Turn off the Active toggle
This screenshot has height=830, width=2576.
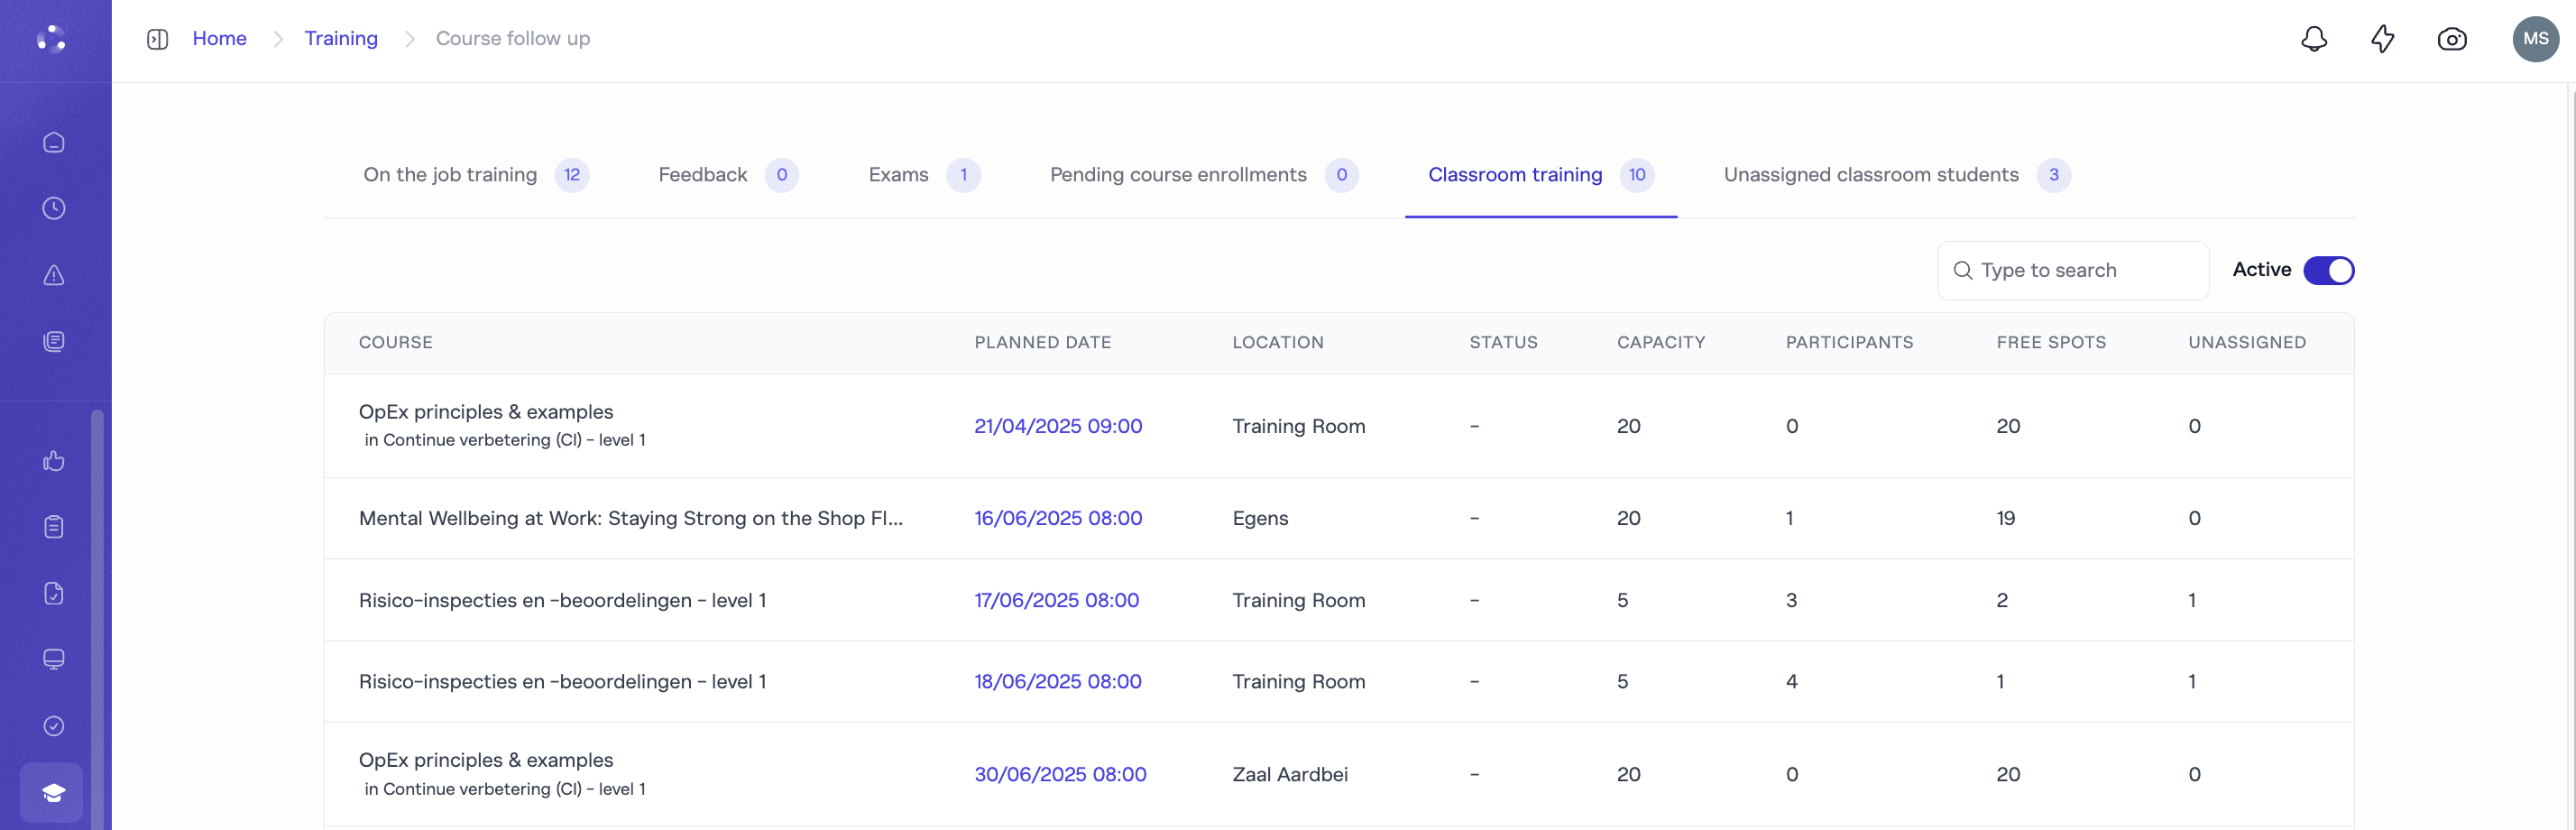2328,270
